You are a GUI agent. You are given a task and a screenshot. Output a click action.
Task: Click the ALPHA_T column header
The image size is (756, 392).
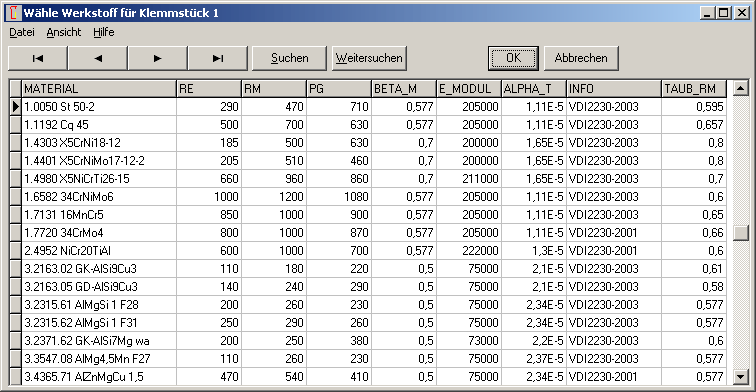coord(534,89)
